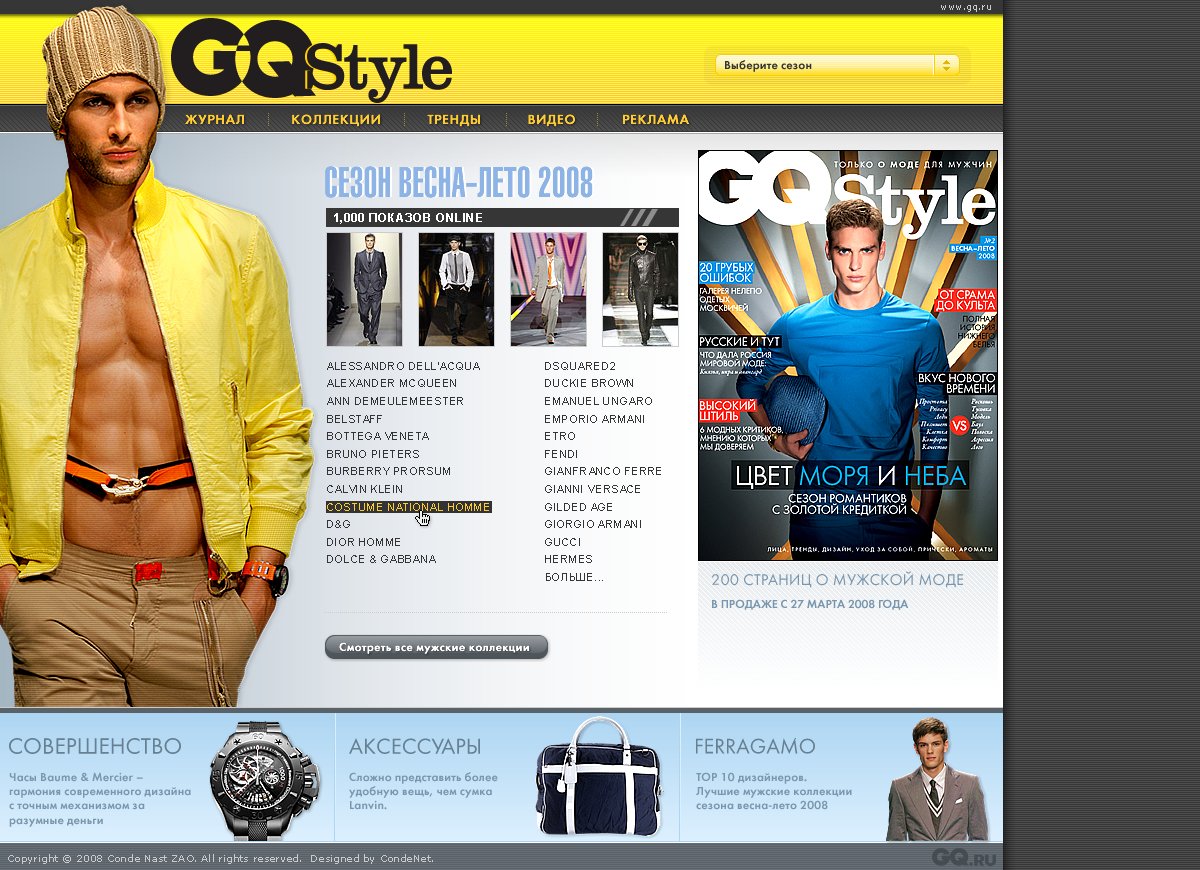Select DSQUARED2 collection

point(580,366)
